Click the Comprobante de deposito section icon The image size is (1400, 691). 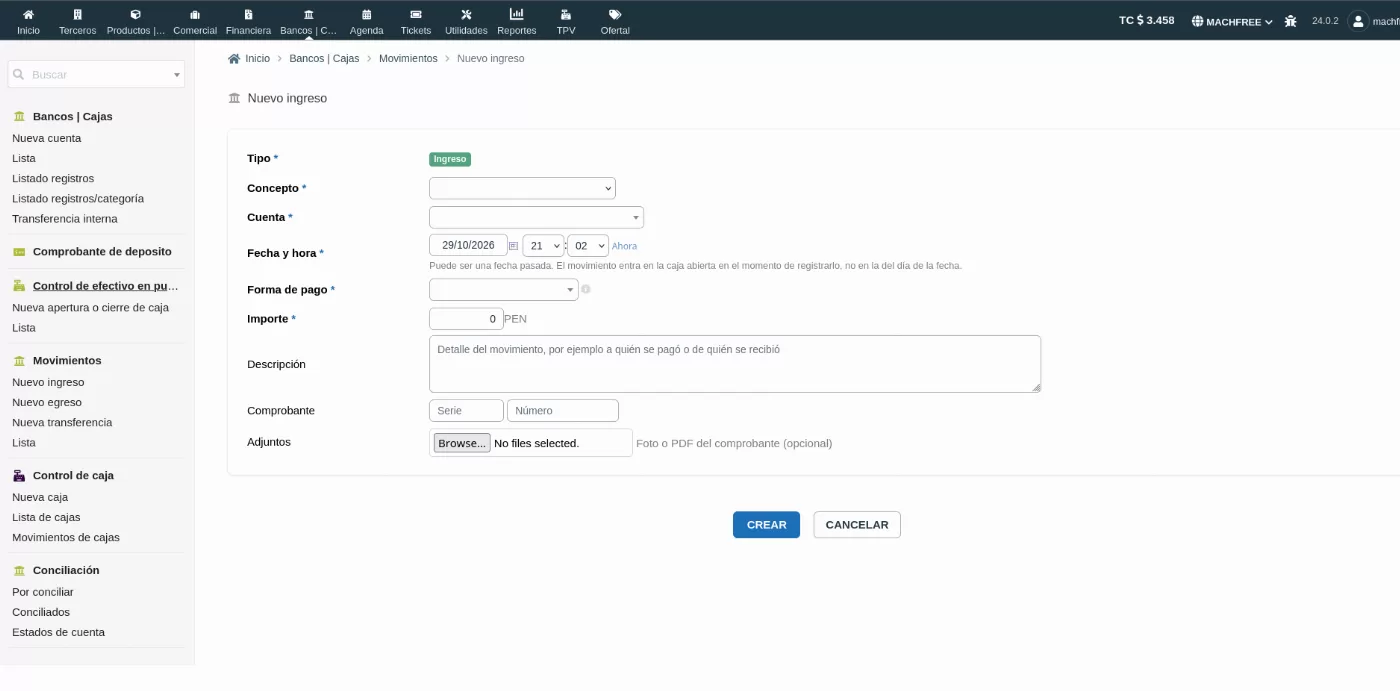tap(19, 252)
